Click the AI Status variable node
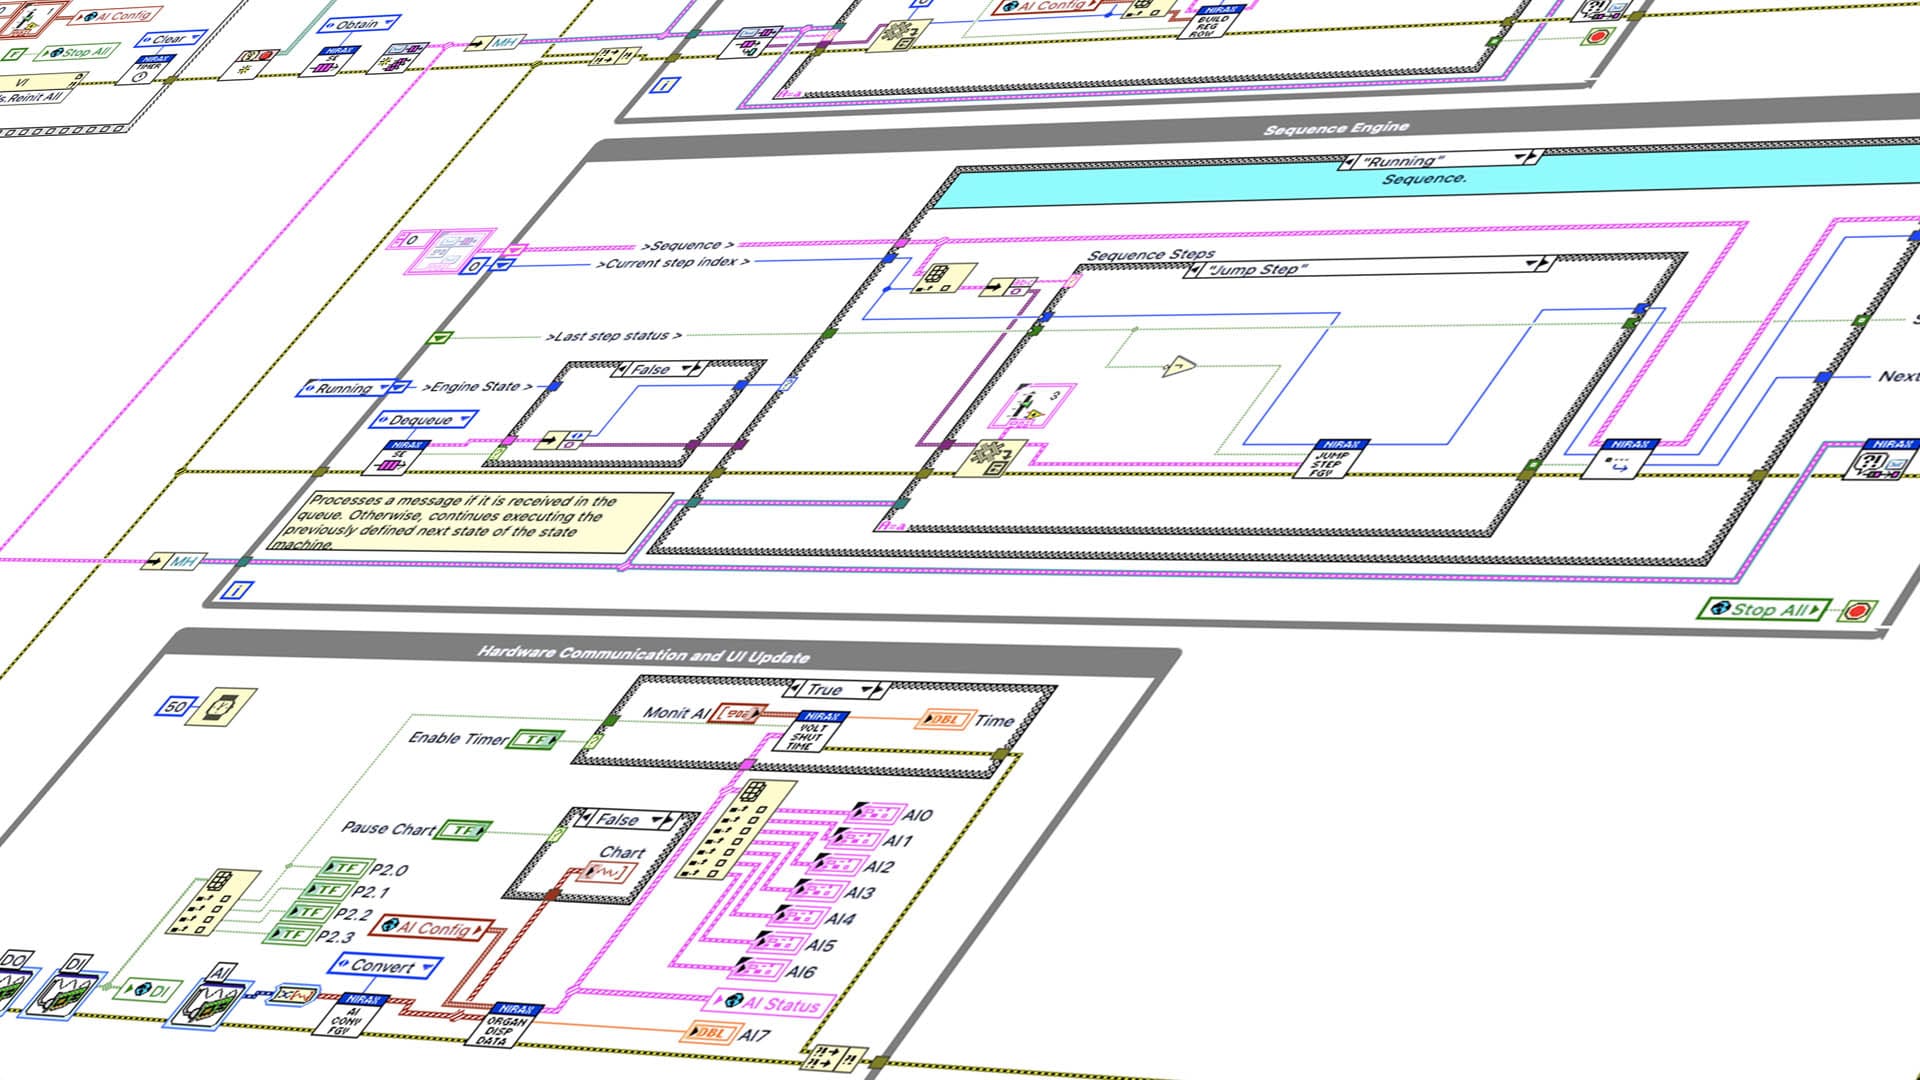Viewport: 1920px width, 1080px height. click(774, 1003)
